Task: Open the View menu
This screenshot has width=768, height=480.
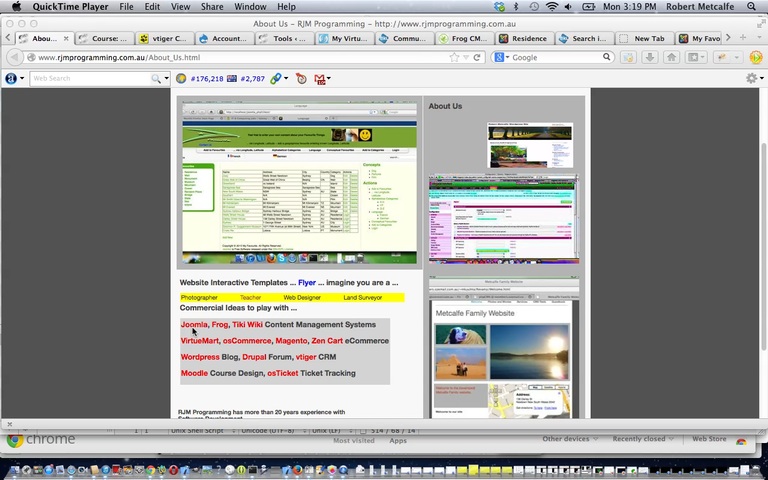Action: tap(180, 6)
